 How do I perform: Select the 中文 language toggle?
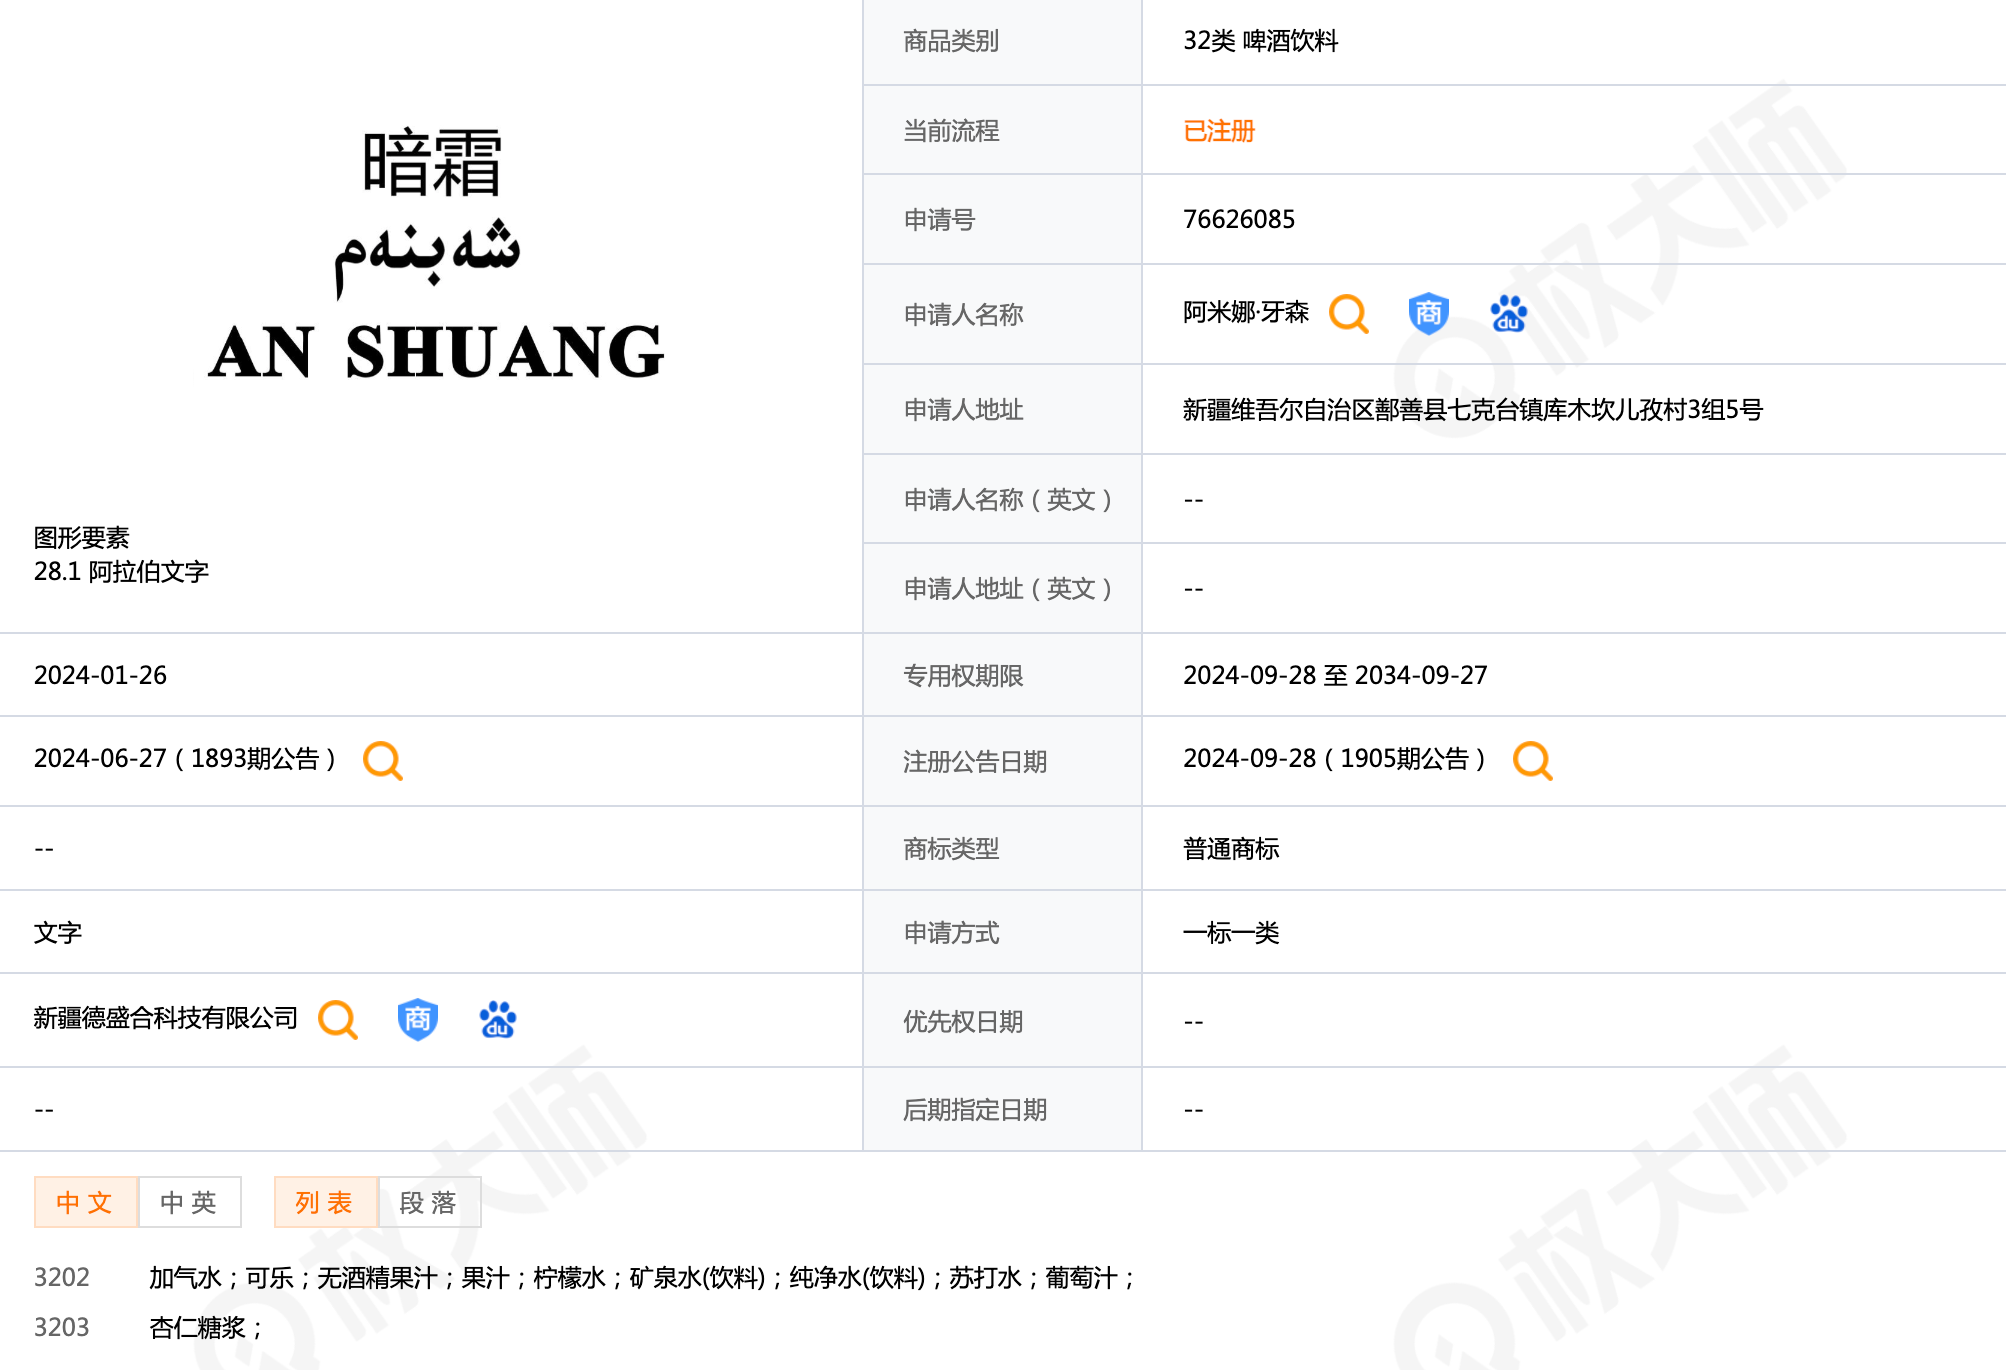point(85,1202)
